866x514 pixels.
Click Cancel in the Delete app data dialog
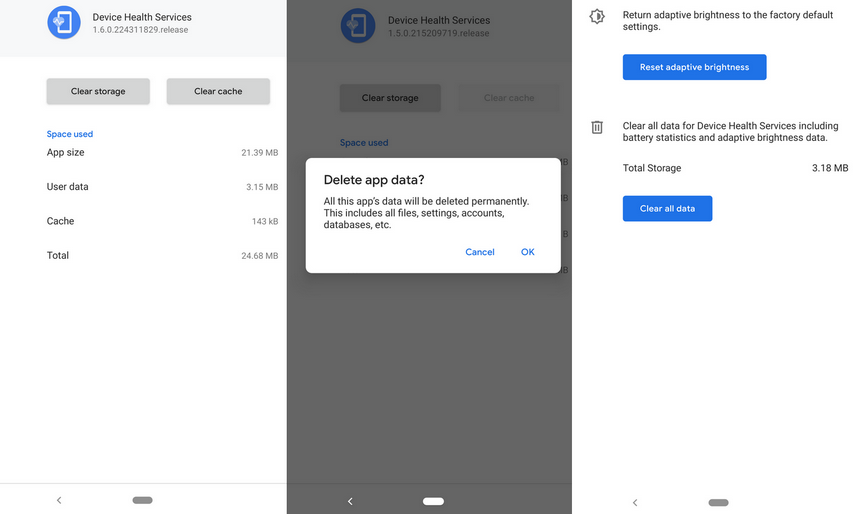[x=480, y=252]
